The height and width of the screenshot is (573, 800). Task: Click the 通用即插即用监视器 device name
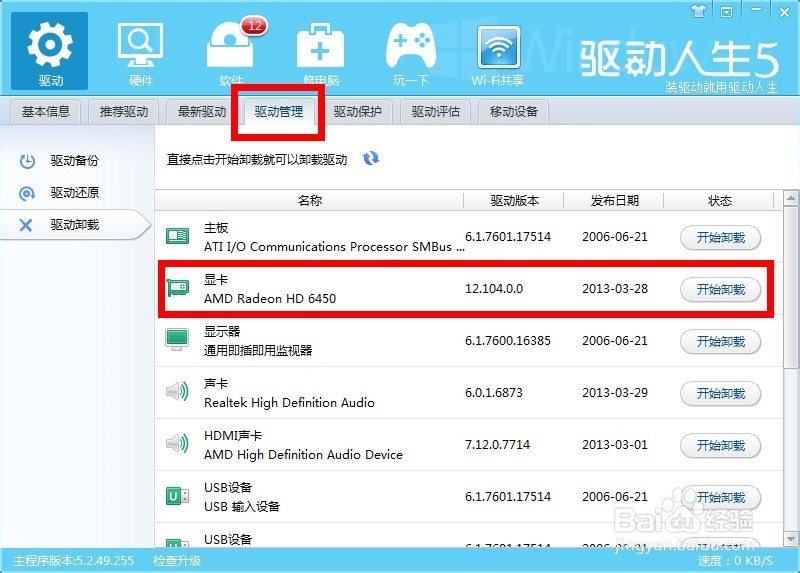[x=258, y=351]
